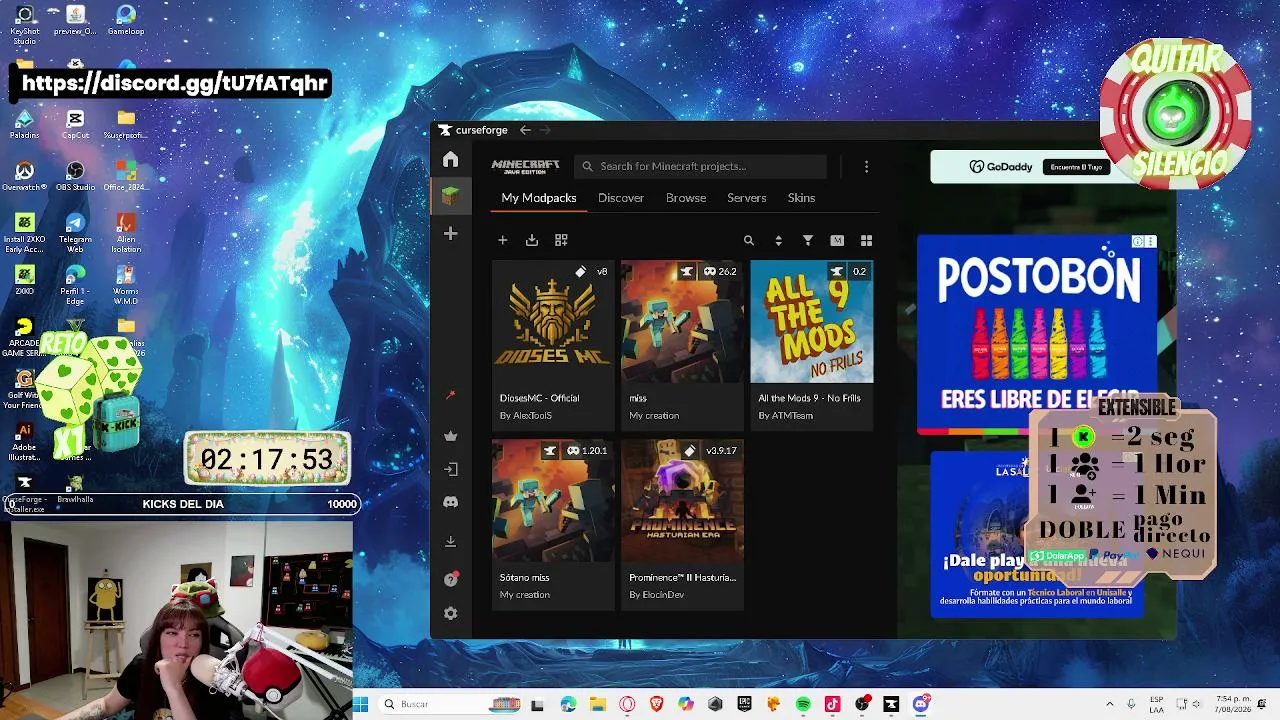Viewport: 1280px width, 720px height.
Task: Create a new modpack with plus icon
Action: pyautogui.click(x=503, y=240)
